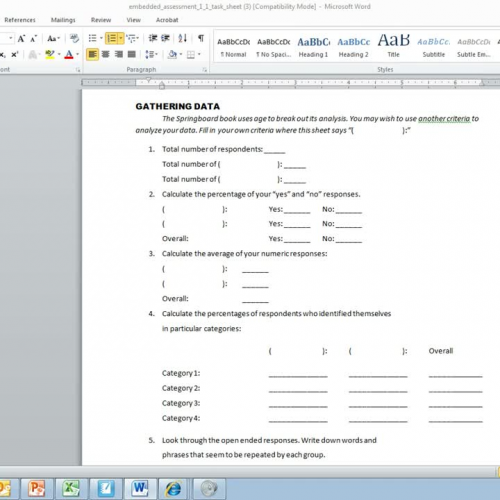The image size is (500, 500).
Task: Toggle Subscript formatting
Action: (3, 54)
